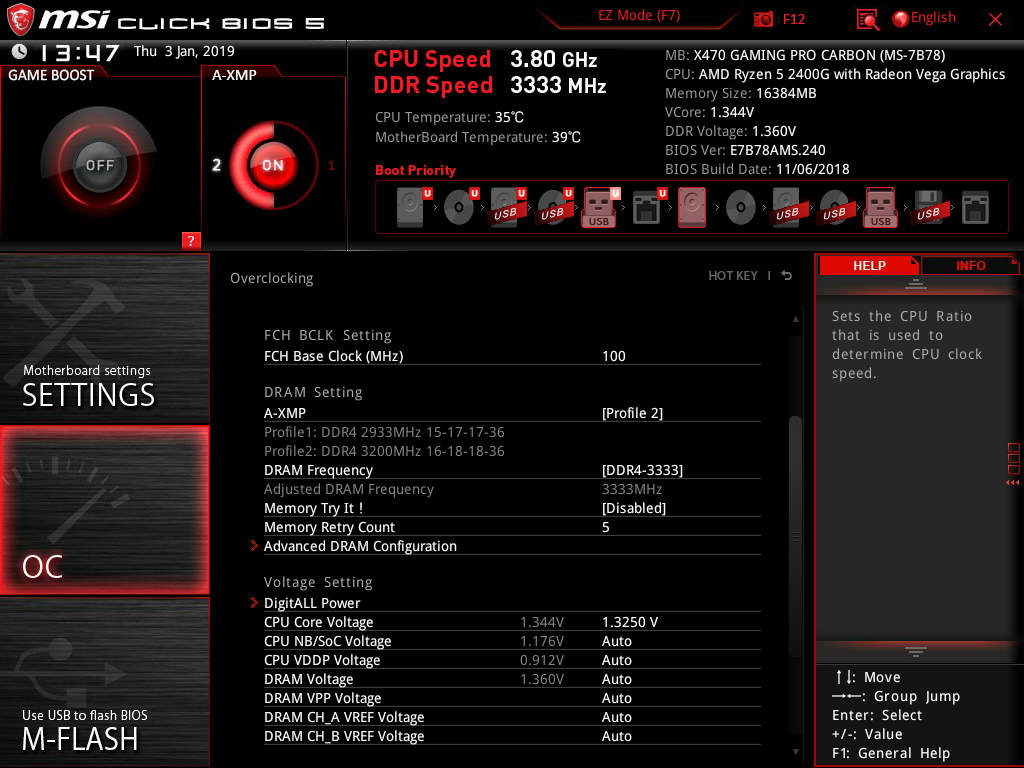Select the highlighted legacy USB key boot icon

(x=881, y=207)
